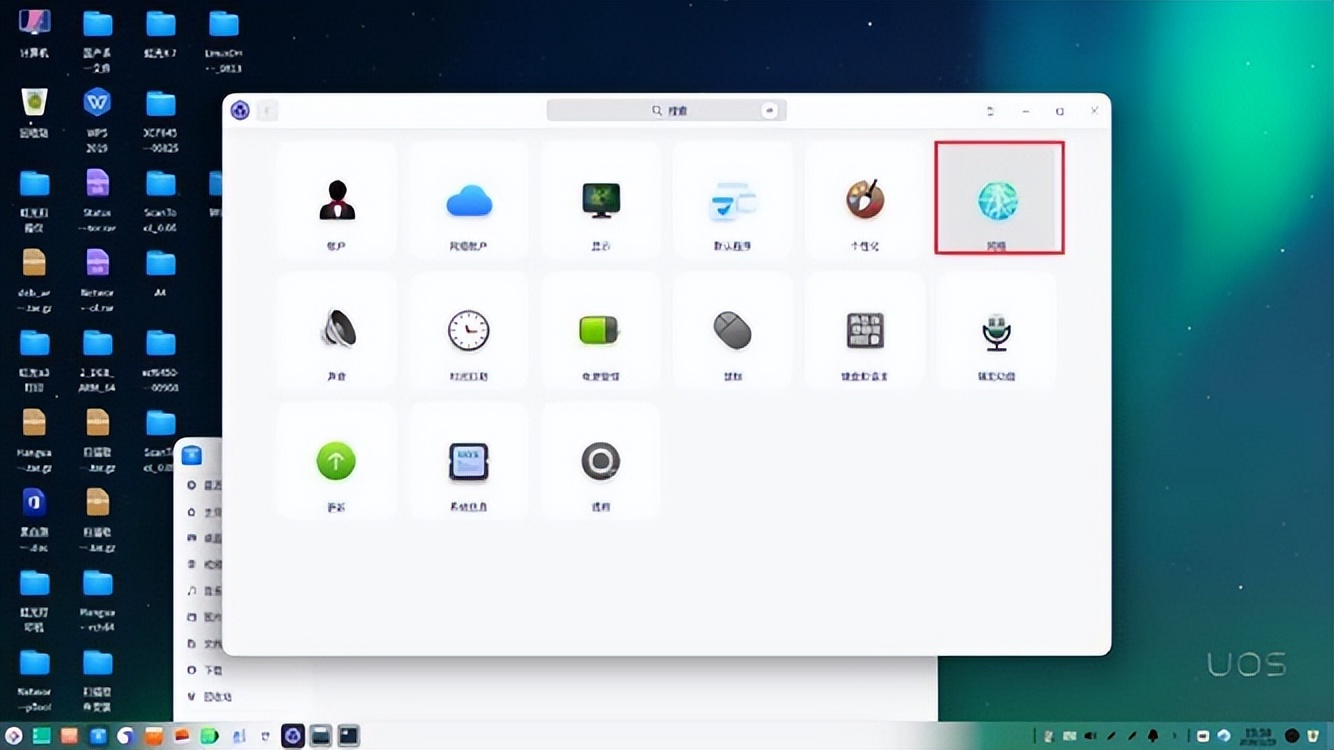Viewport: 1334px width, 750px height.
Task: Select Music in the file manager sidebar
Action: pos(205,591)
